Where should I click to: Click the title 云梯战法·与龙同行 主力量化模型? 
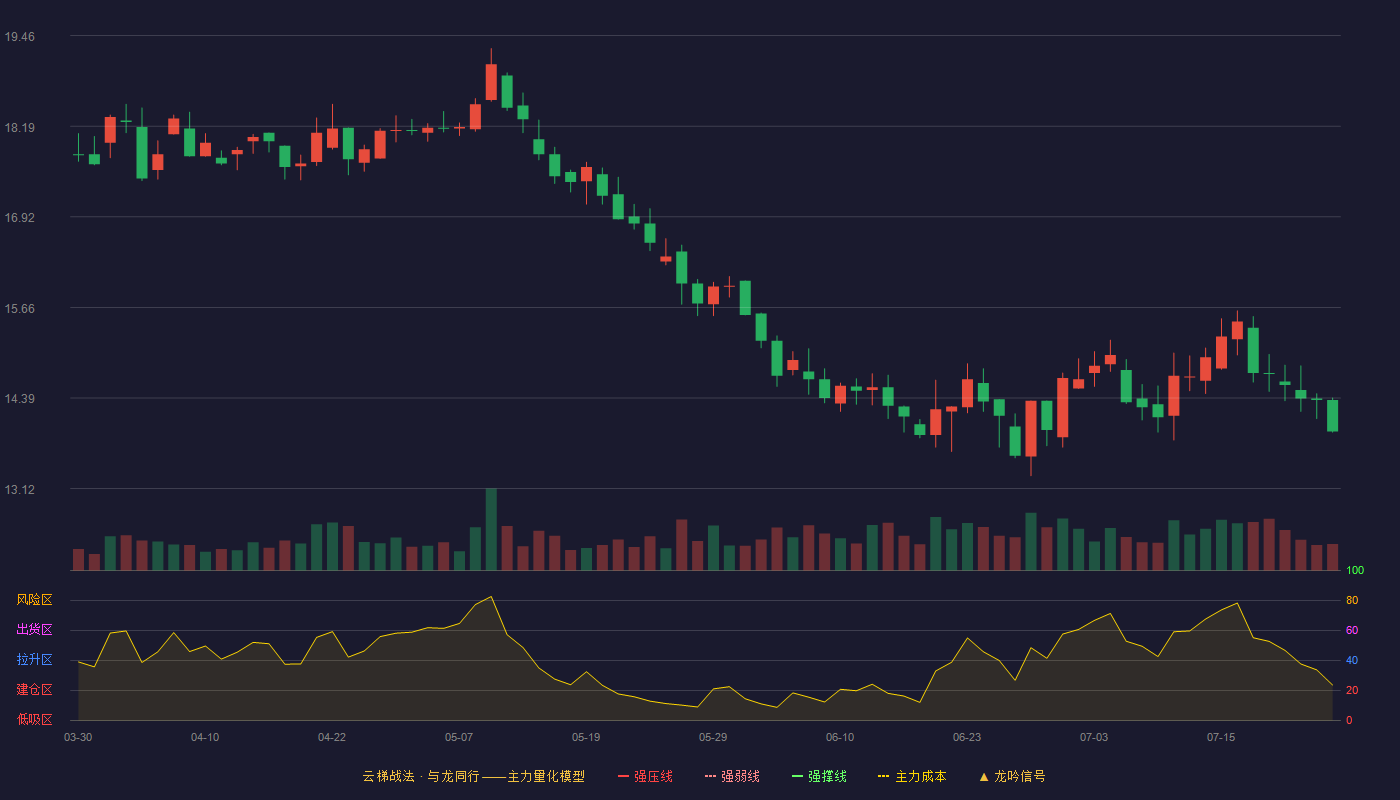coord(473,776)
